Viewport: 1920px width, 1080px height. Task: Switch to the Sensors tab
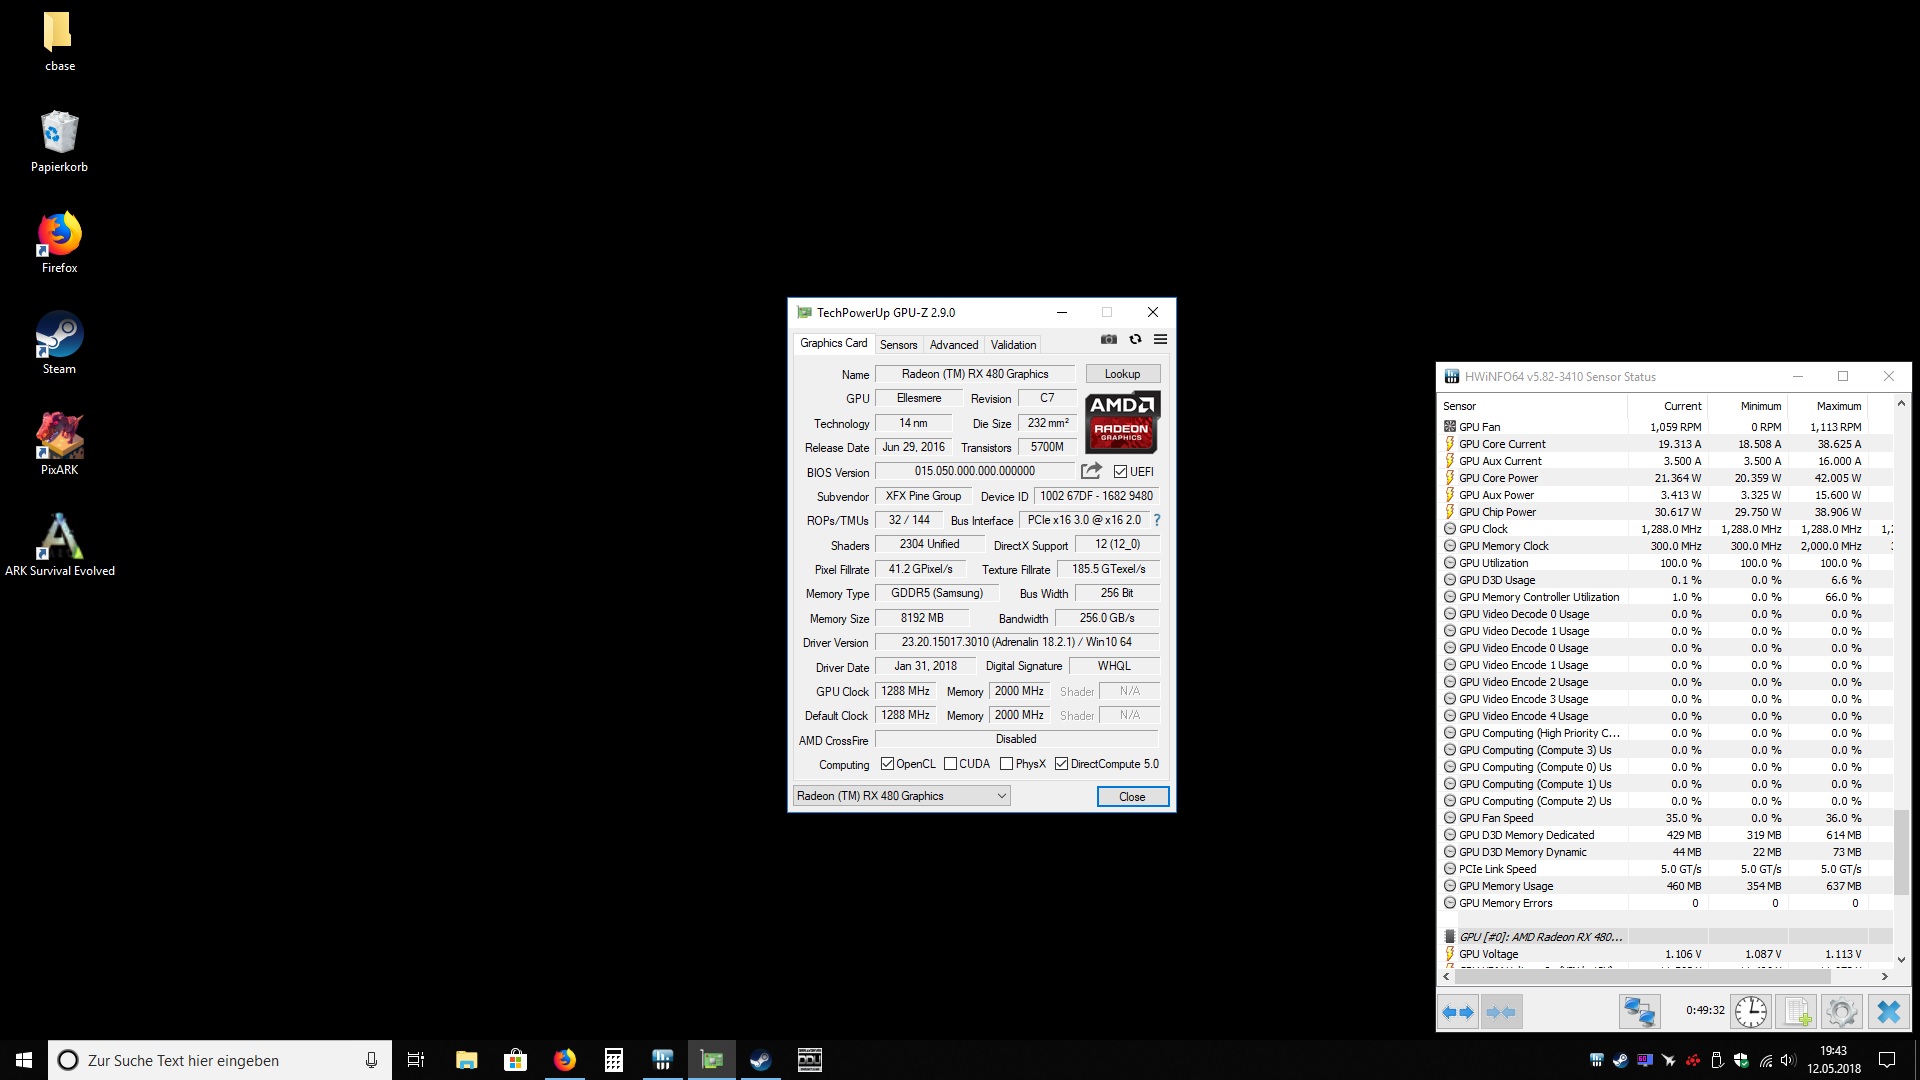tap(898, 345)
